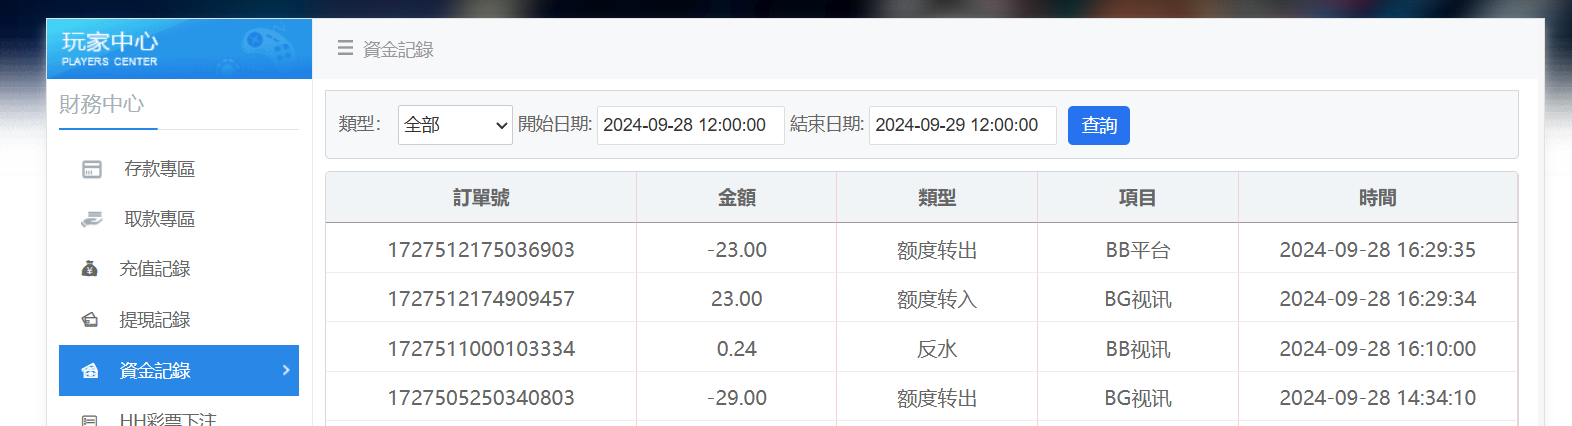
Task: Select 資金記錄 menu item
Action: click(179, 370)
